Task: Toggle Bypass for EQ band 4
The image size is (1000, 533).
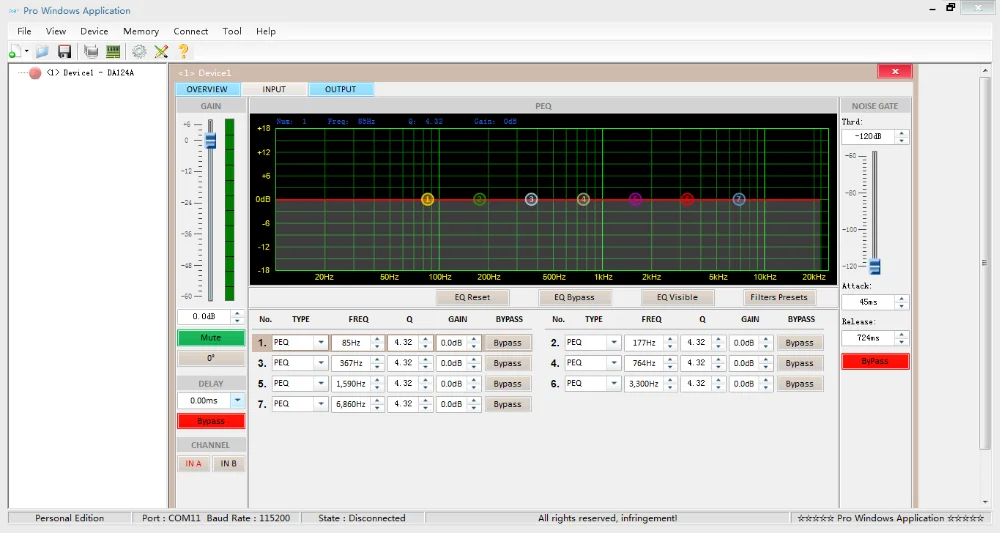Action: [799, 363]
